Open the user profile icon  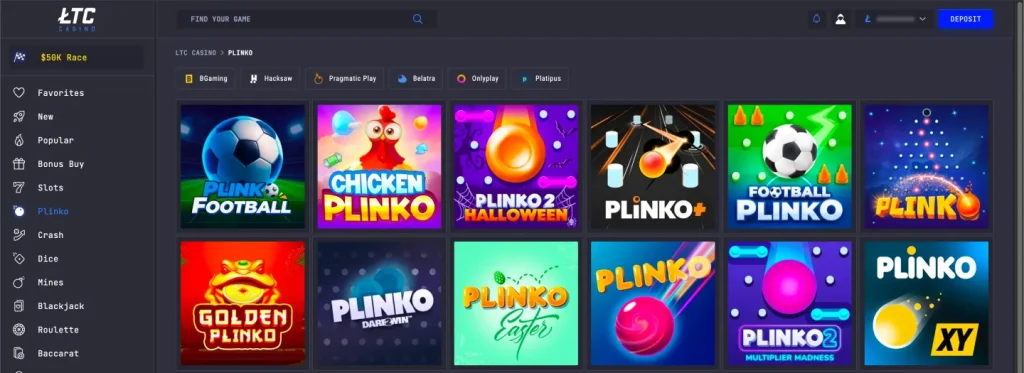tap(840, 19)
